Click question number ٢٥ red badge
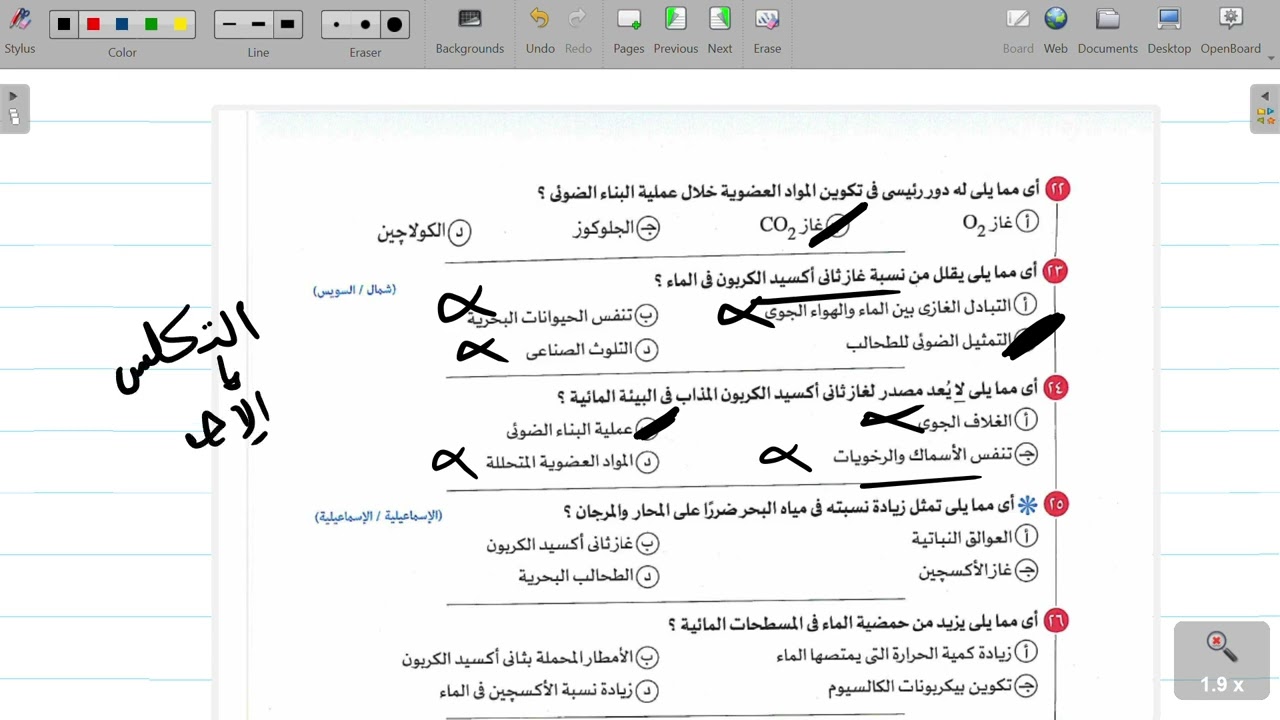Image resolution: width=1280 pixels, height=720 pixels. click(1057, 504)
